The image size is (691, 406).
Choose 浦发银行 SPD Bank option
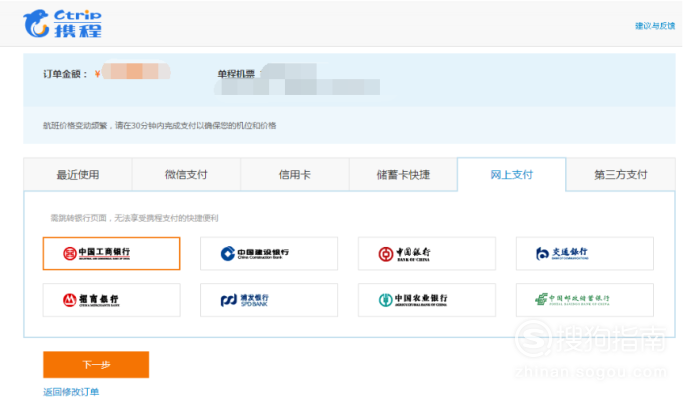269,300
